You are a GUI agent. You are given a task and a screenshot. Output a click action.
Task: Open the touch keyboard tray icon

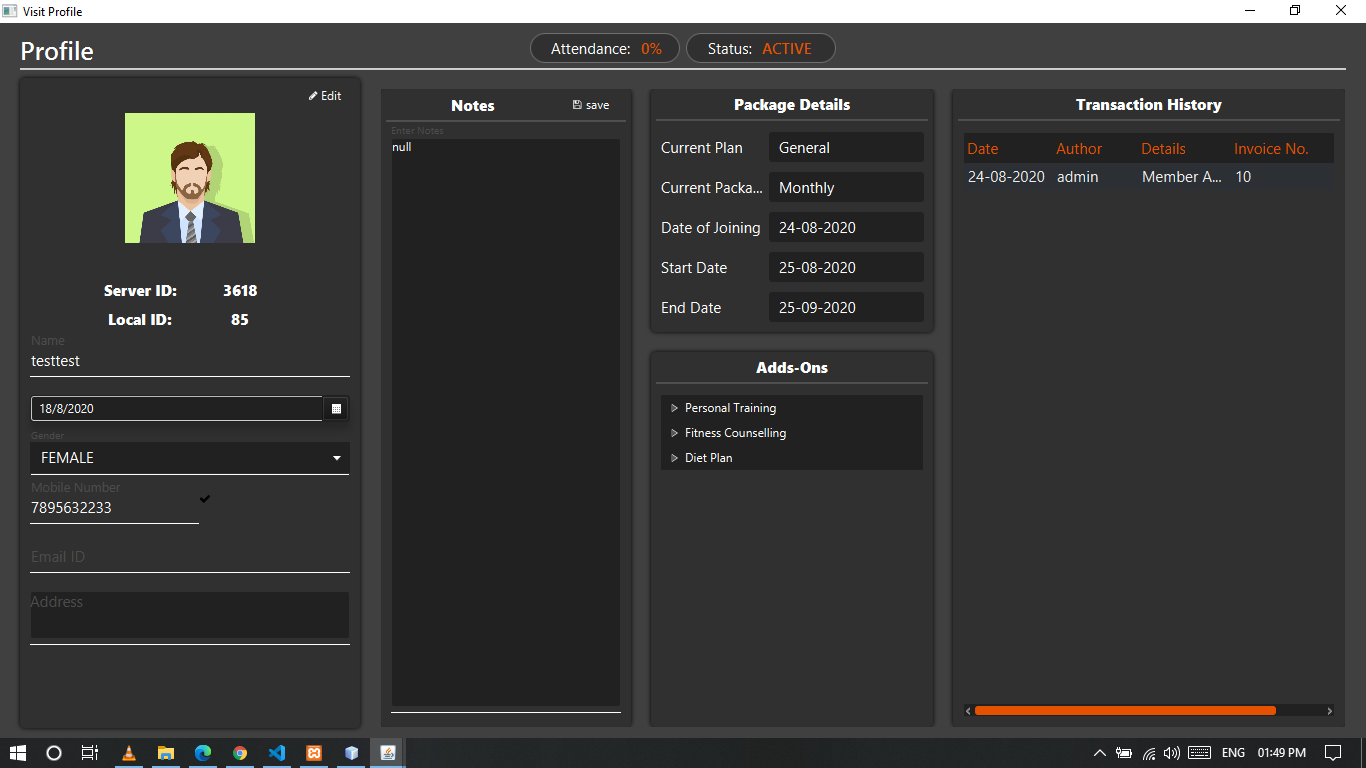click(1200, 753)
